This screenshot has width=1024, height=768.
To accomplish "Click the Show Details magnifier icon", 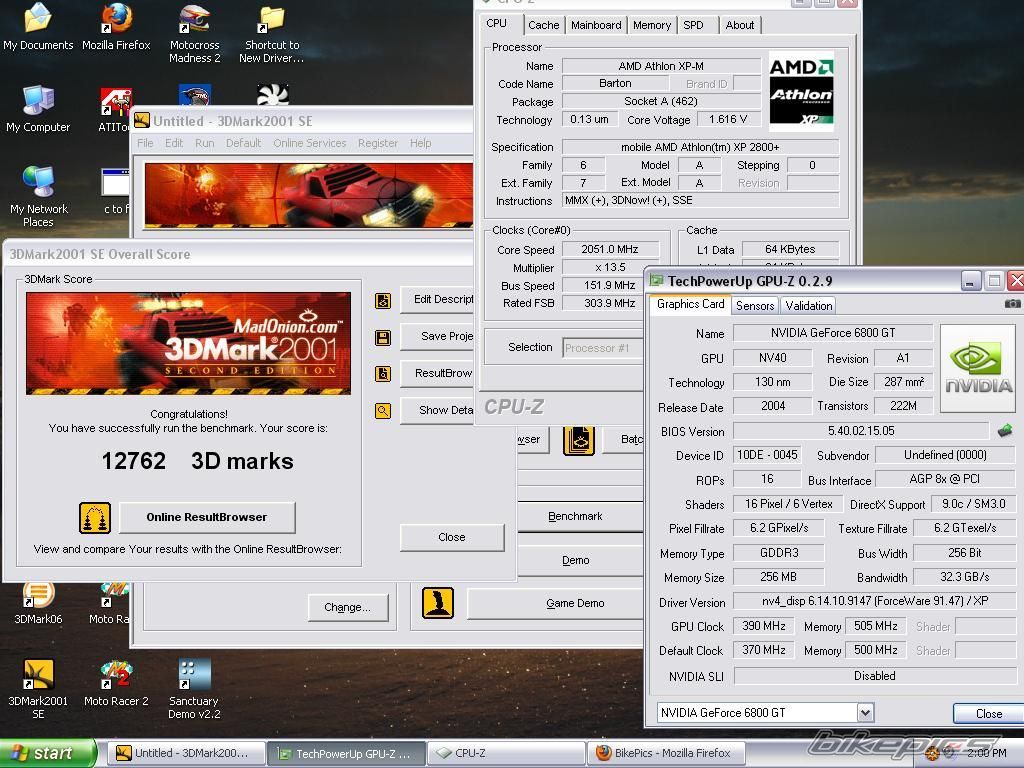I will (x=382, y=411).
